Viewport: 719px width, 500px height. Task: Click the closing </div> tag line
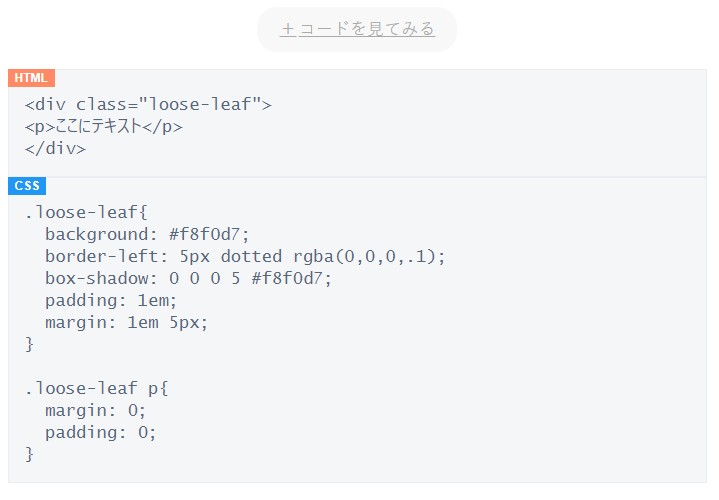tap(55, 149)
